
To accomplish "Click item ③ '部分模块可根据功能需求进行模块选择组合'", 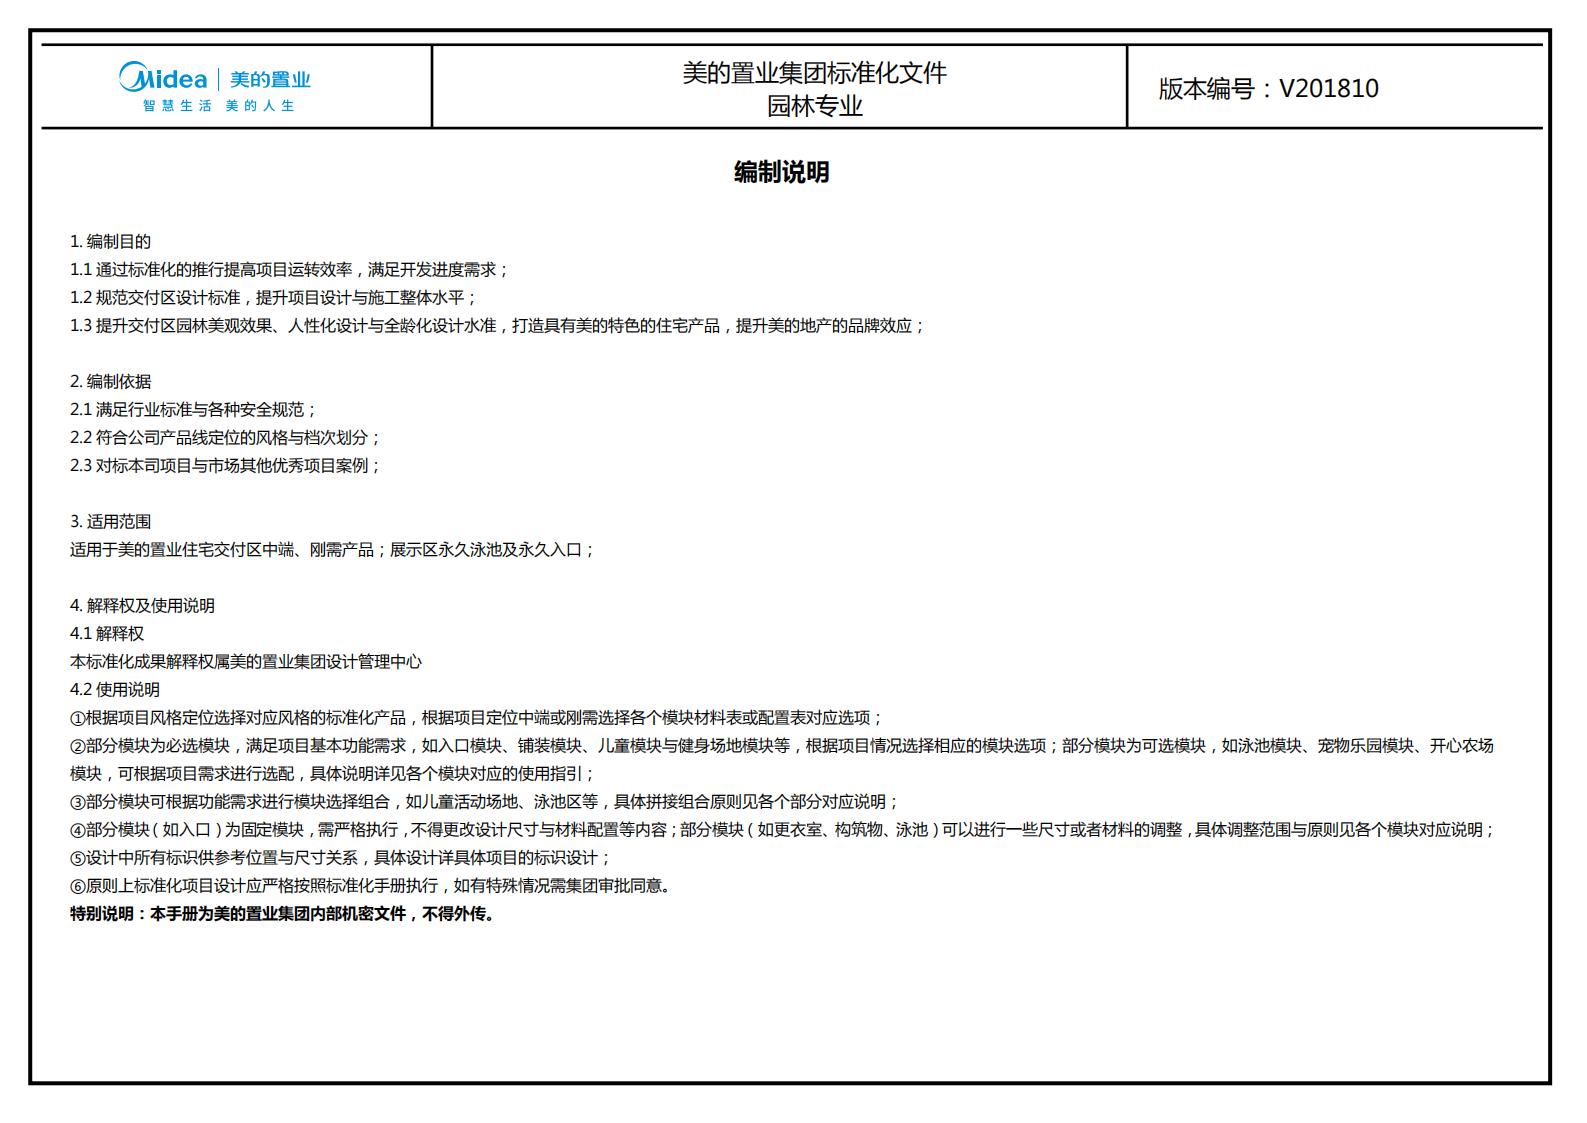I will pos(485,801).
